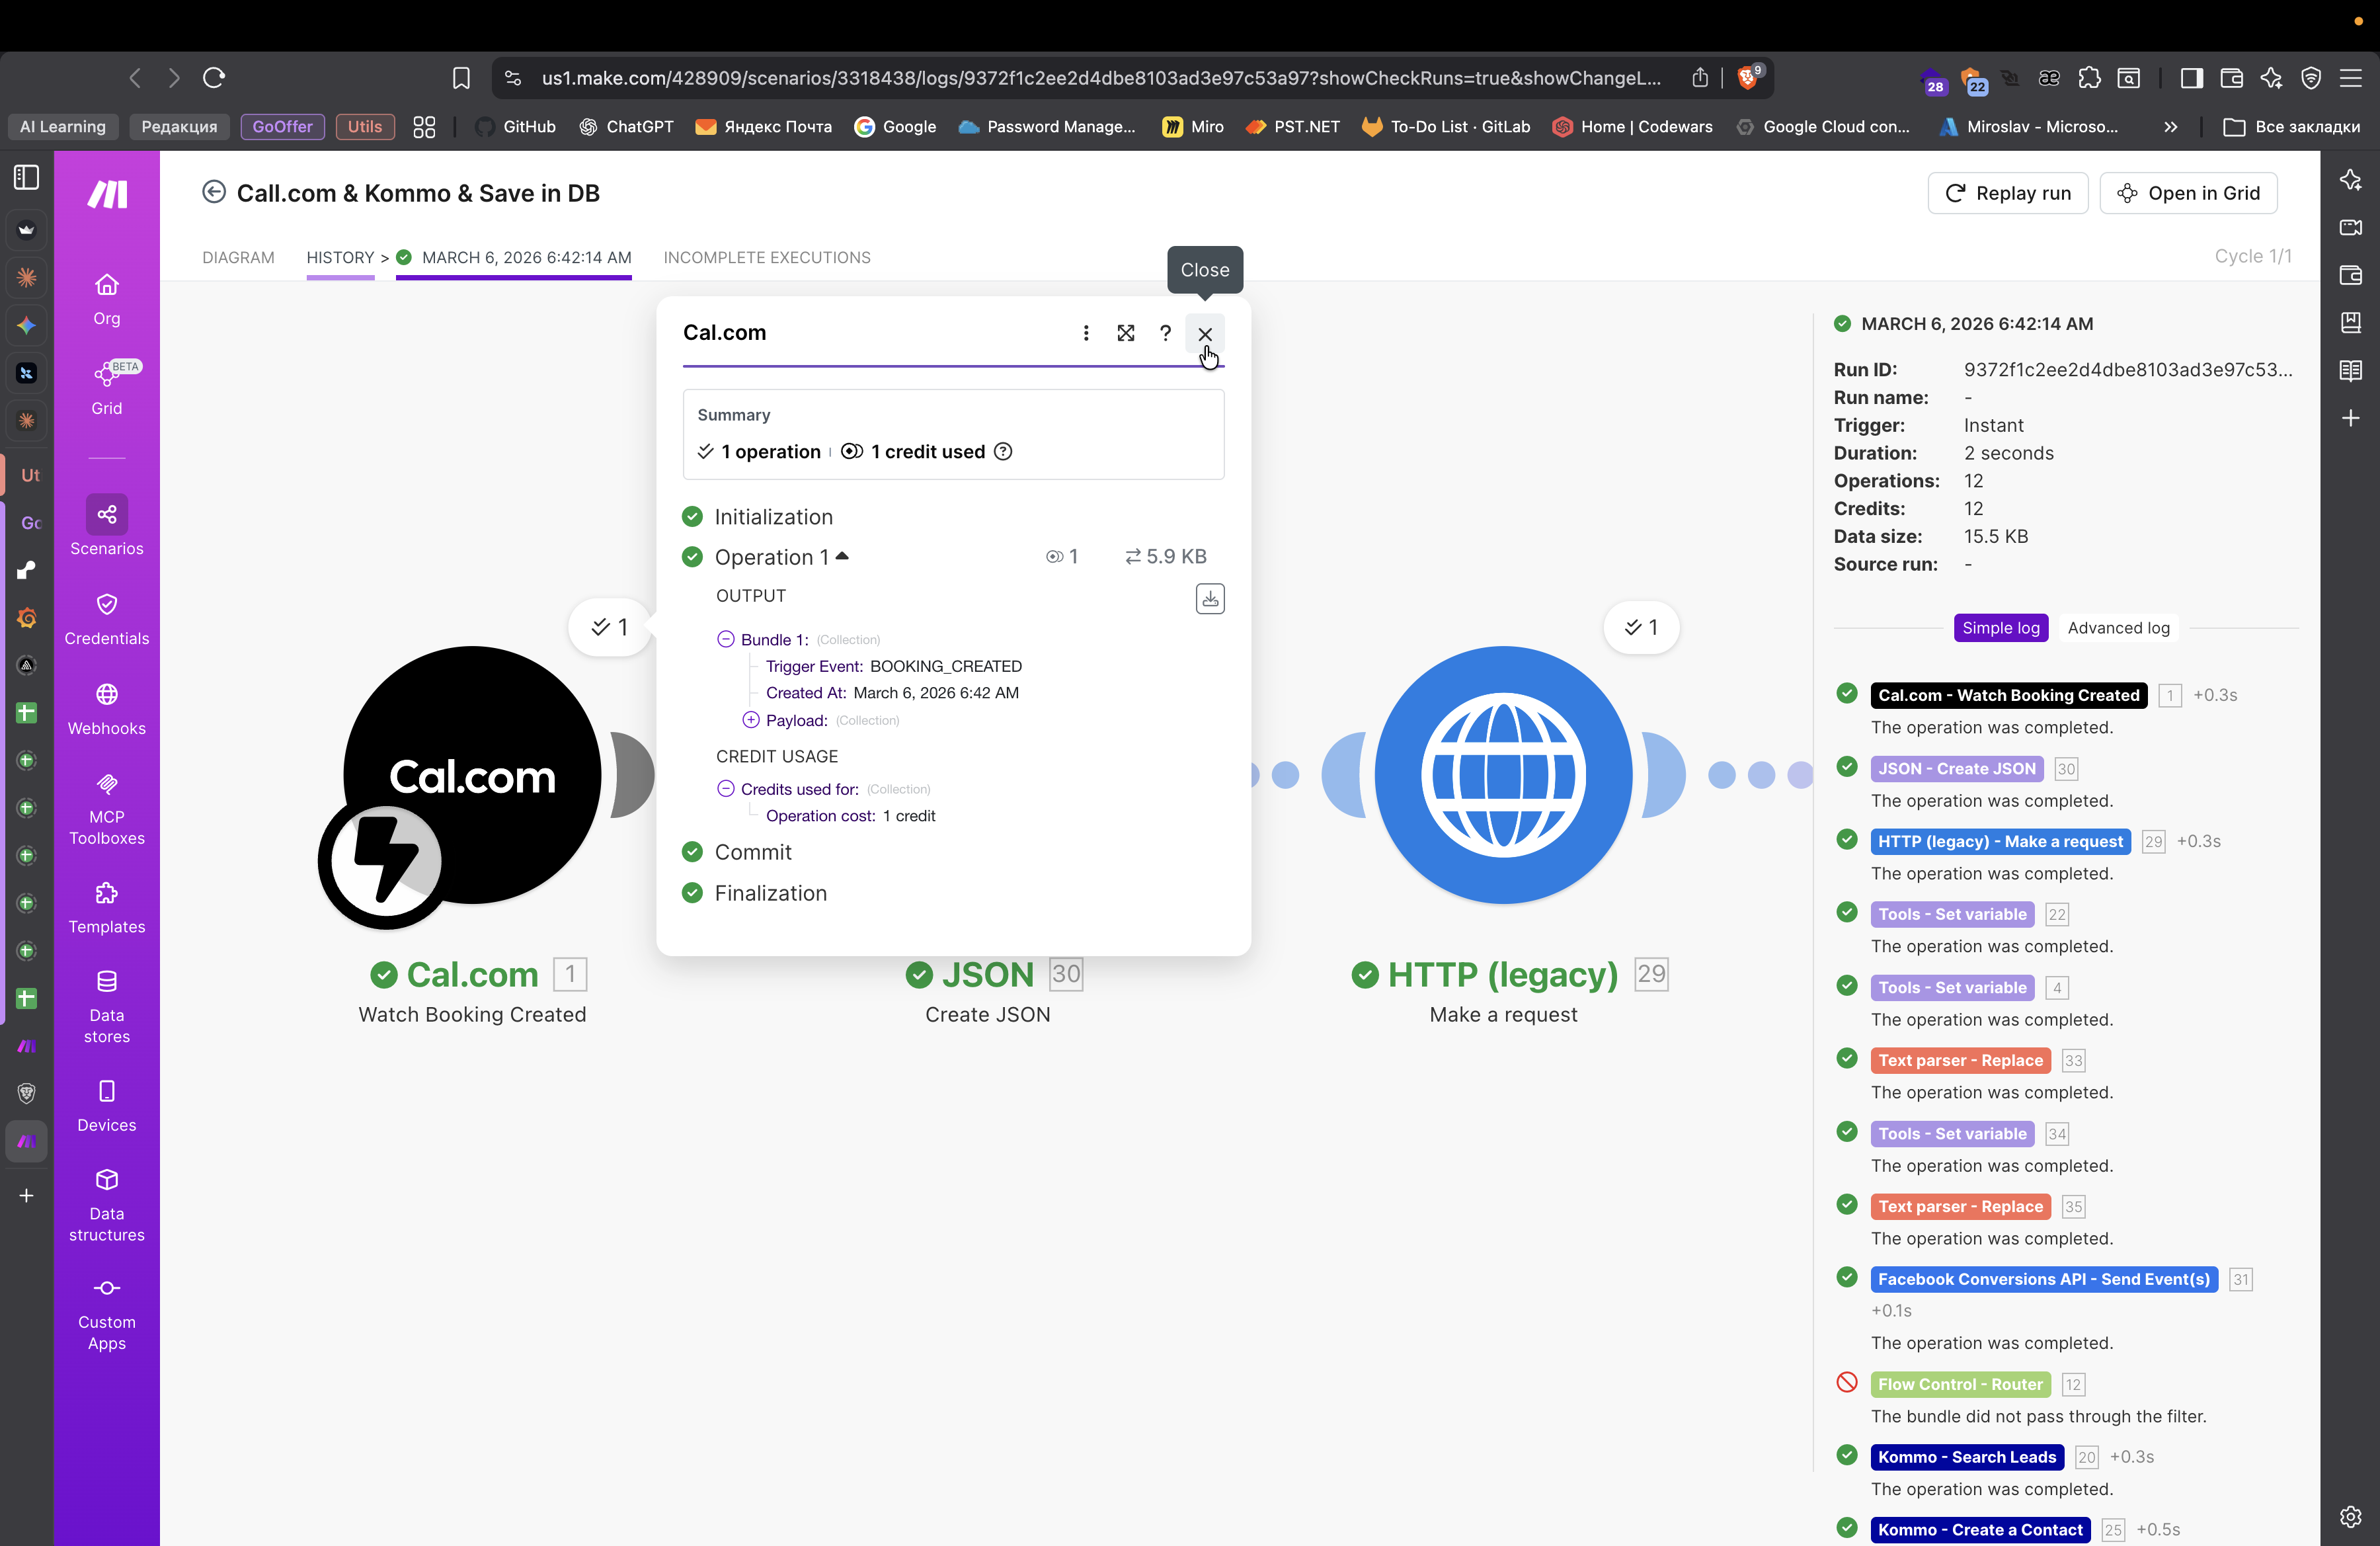Open the INCOMPLETE EXECUTIONS tab
The height and width of the screenshot is (1546, 2380).
(x=767, y=257)
